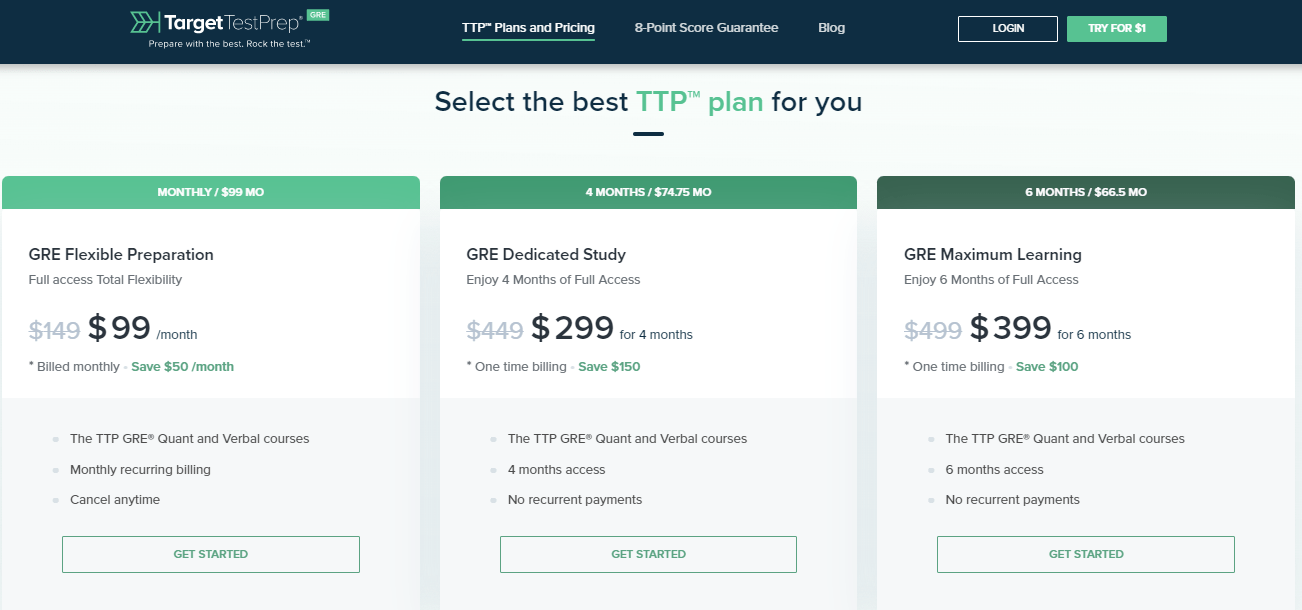Click the LOGIN button

coord(1007,28)
